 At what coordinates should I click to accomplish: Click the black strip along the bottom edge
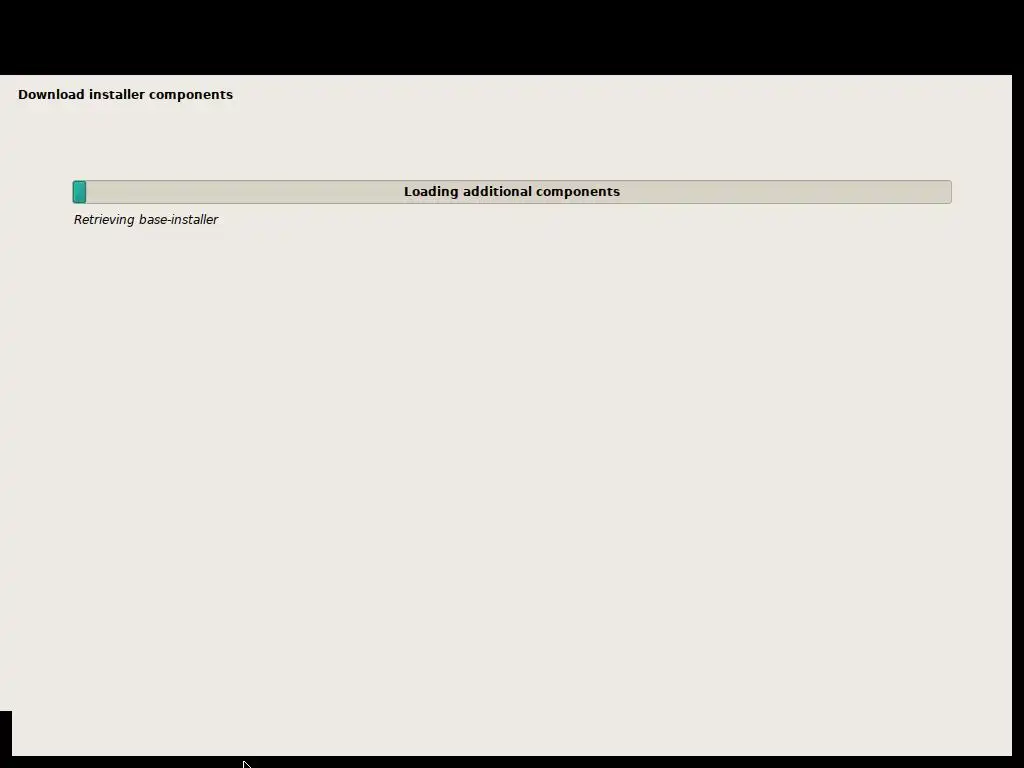point(512,762)
